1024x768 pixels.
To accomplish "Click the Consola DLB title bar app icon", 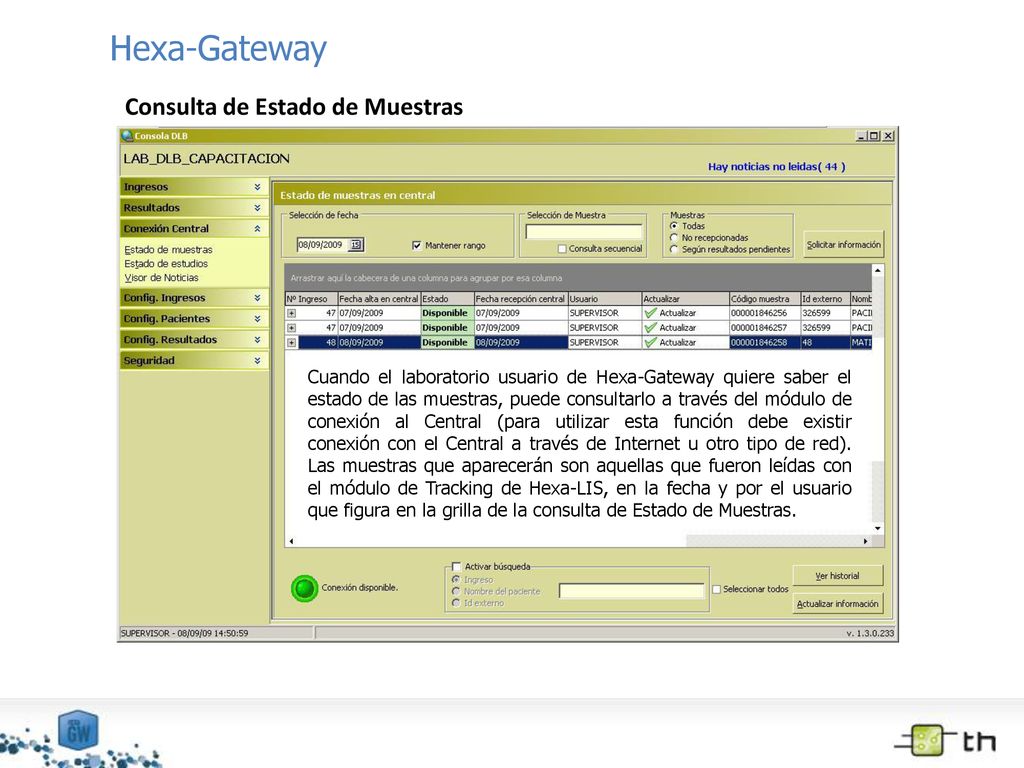I will coord(127,136).
